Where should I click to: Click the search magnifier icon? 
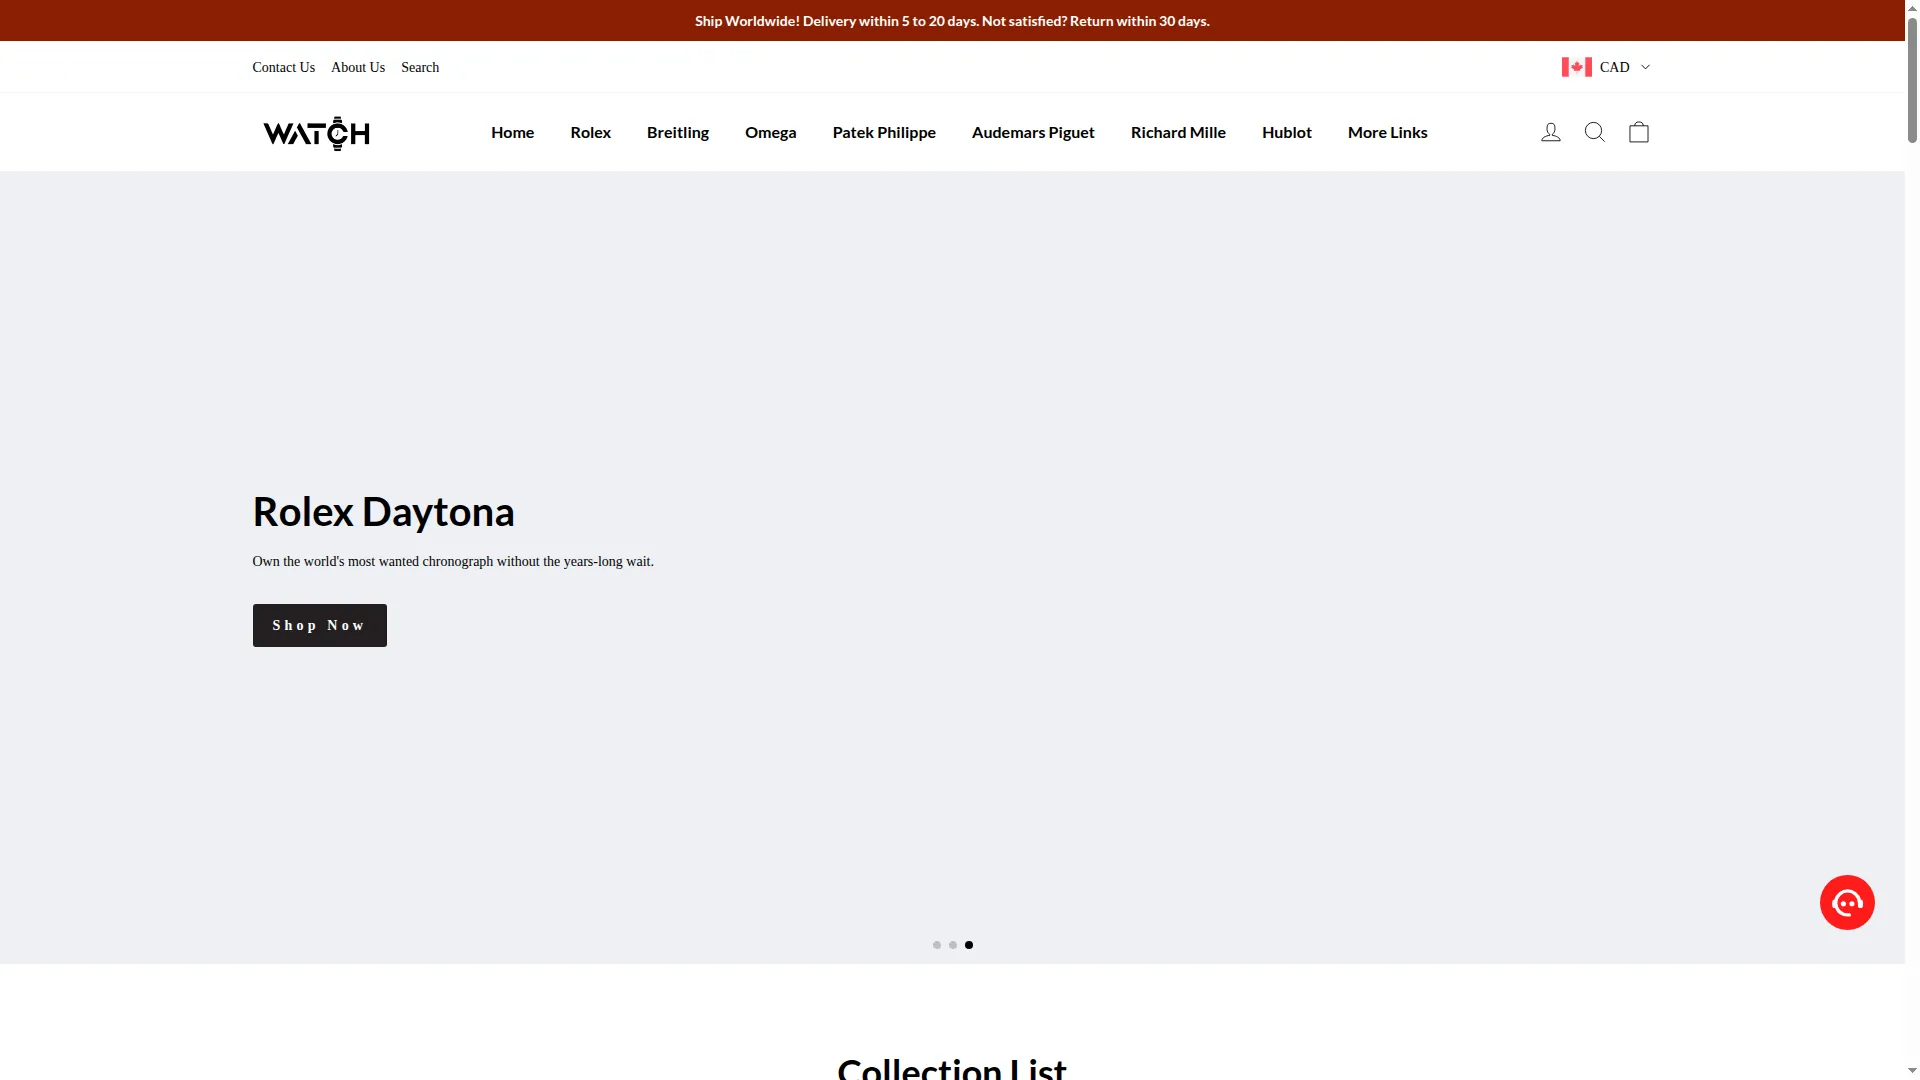click(x=1595, y=132)
